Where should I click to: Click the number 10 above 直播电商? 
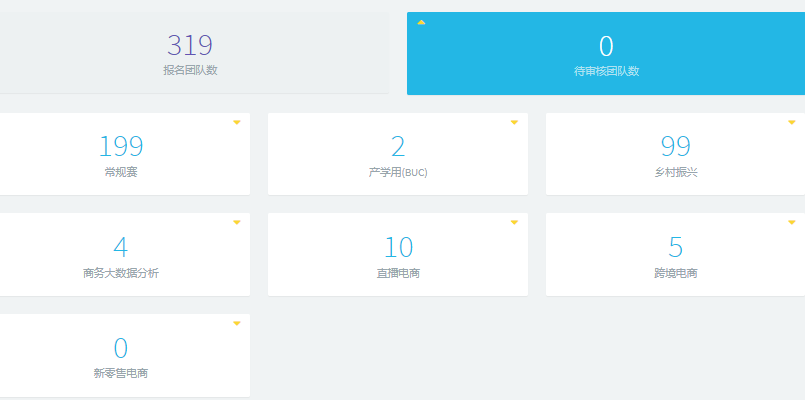pyautogui.click(x=398, y=247)
